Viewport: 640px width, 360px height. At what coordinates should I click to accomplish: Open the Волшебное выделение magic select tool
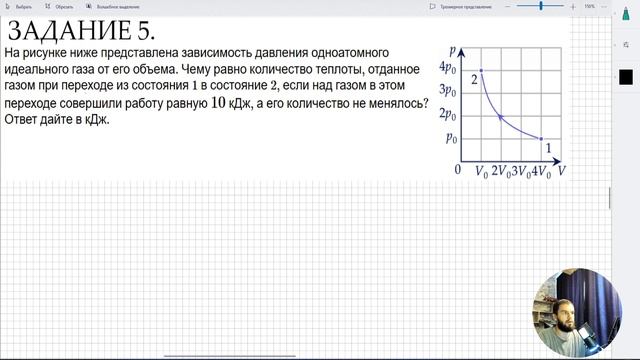click(x=113, y=7)
